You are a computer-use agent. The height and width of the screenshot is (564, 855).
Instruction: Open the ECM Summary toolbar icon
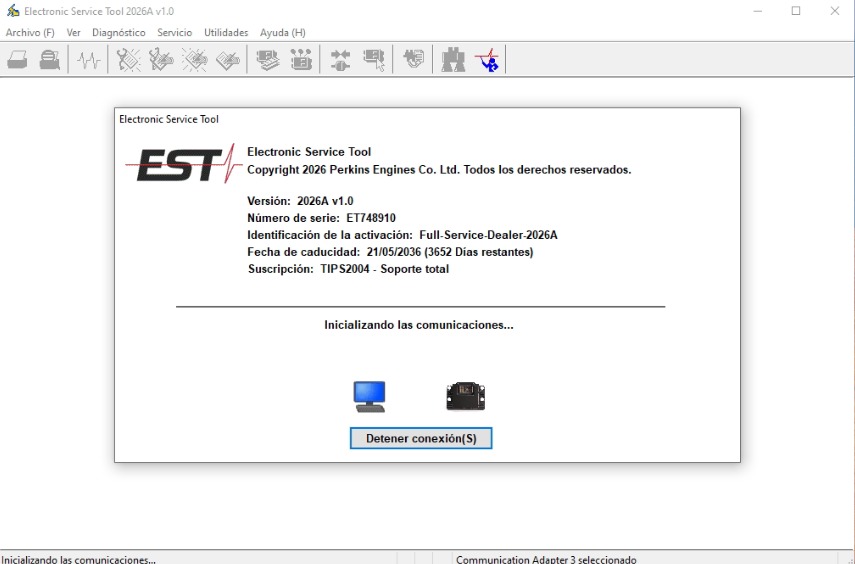pyautogui.click(x=268, y=59)
